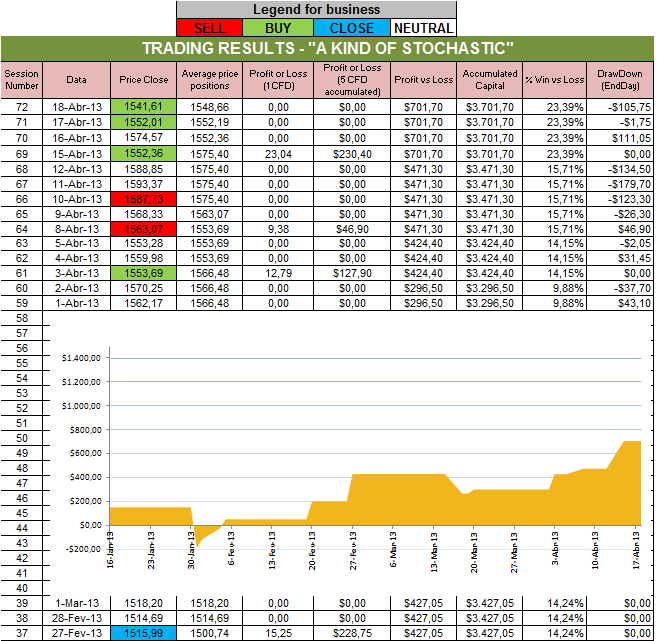Select the Session Number column header
Viewport: 668px width, 641px height.
[22, 80]
